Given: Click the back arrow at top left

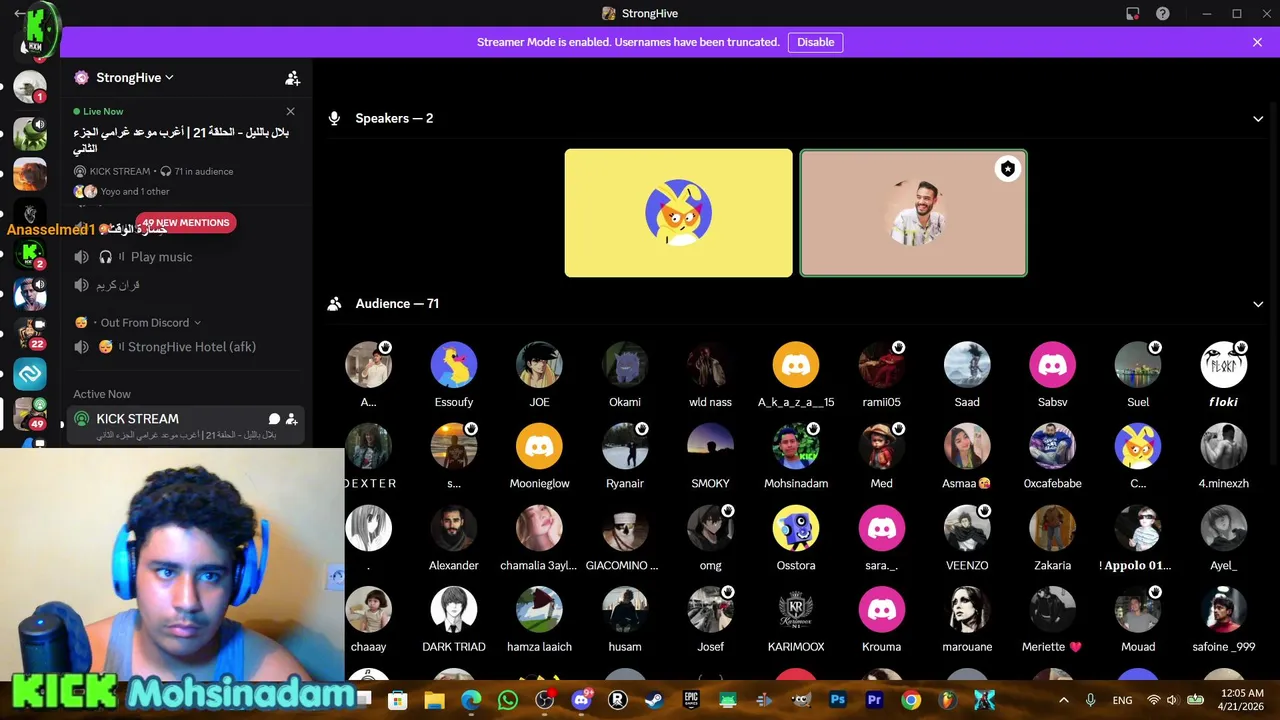Looking at the screenshot, I should coord(20,14).
